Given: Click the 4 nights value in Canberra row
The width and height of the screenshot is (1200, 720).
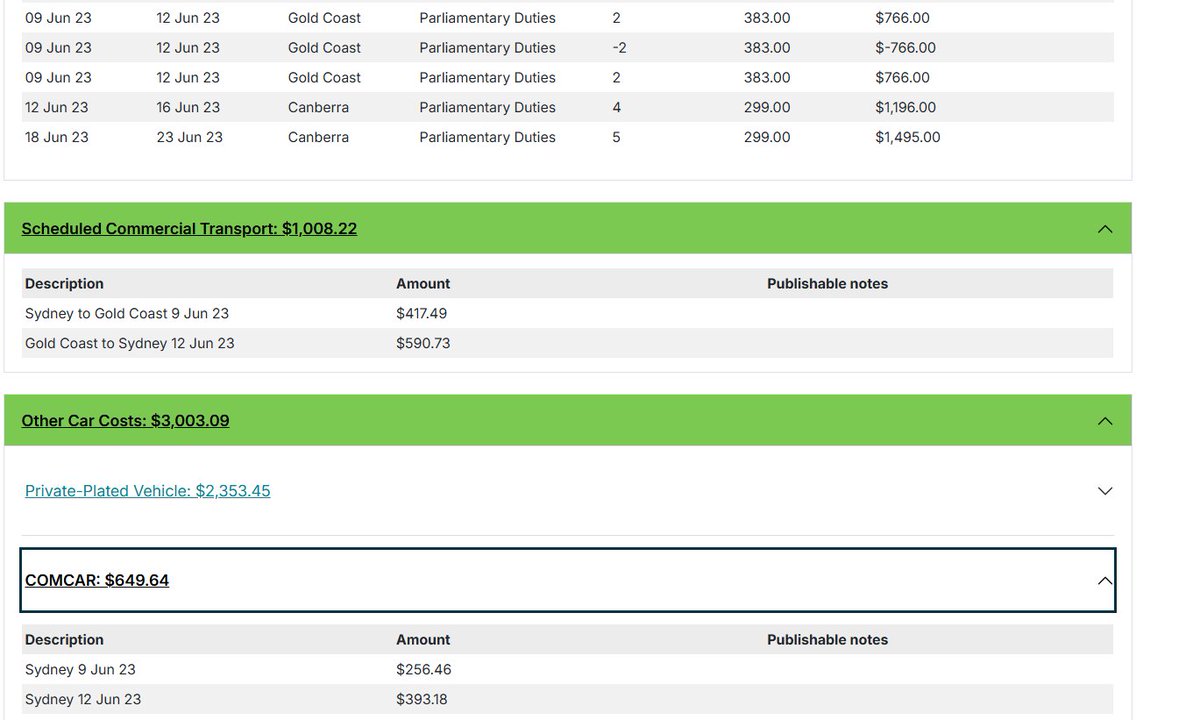Looking at the screenshot, I should (x=616, y=107).
